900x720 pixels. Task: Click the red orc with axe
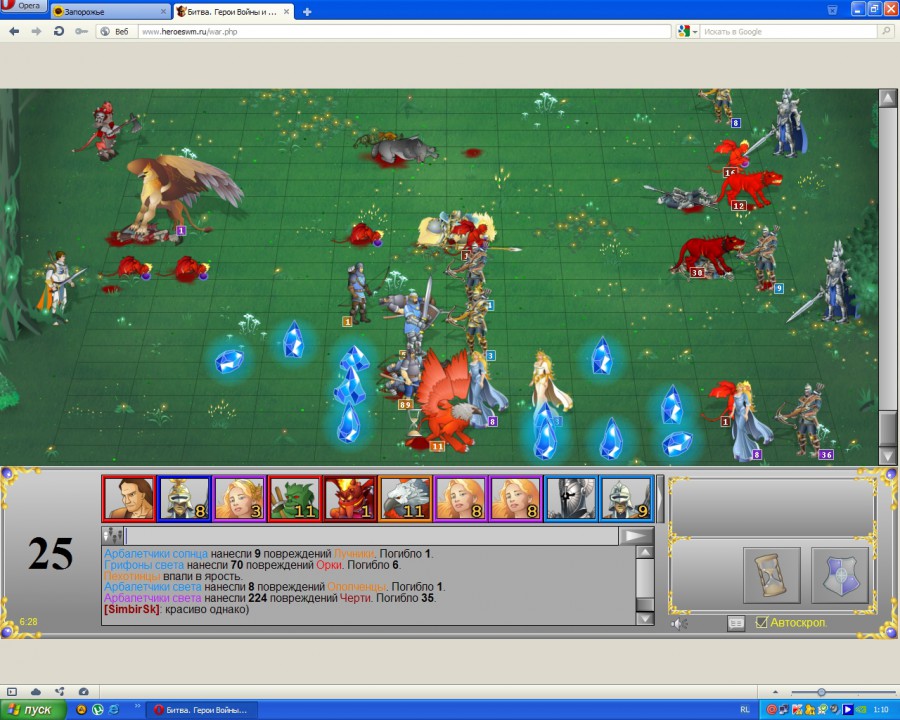click(x=109, y=131)
